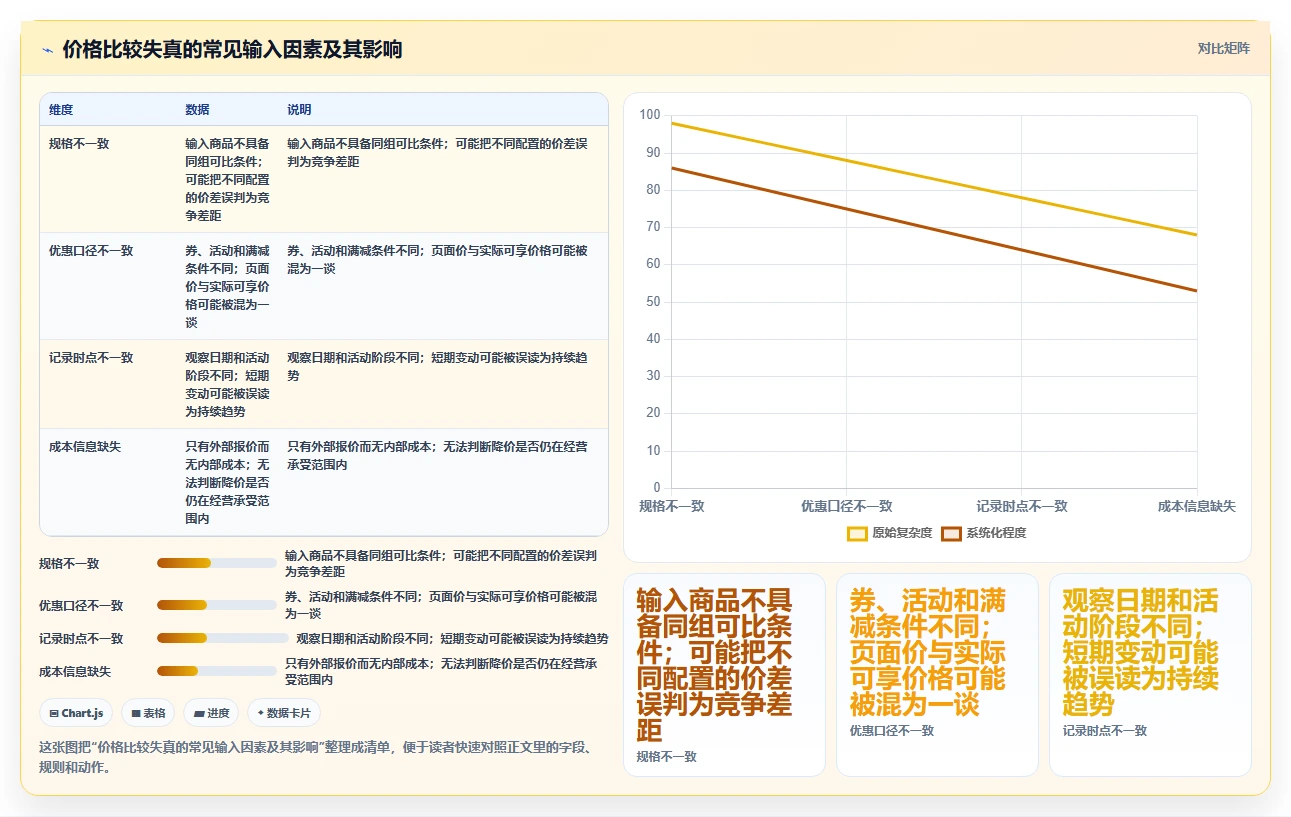Click the 规格不一致 progress bar
Screen dimensions: 1291x817
(x=217, y=563)
